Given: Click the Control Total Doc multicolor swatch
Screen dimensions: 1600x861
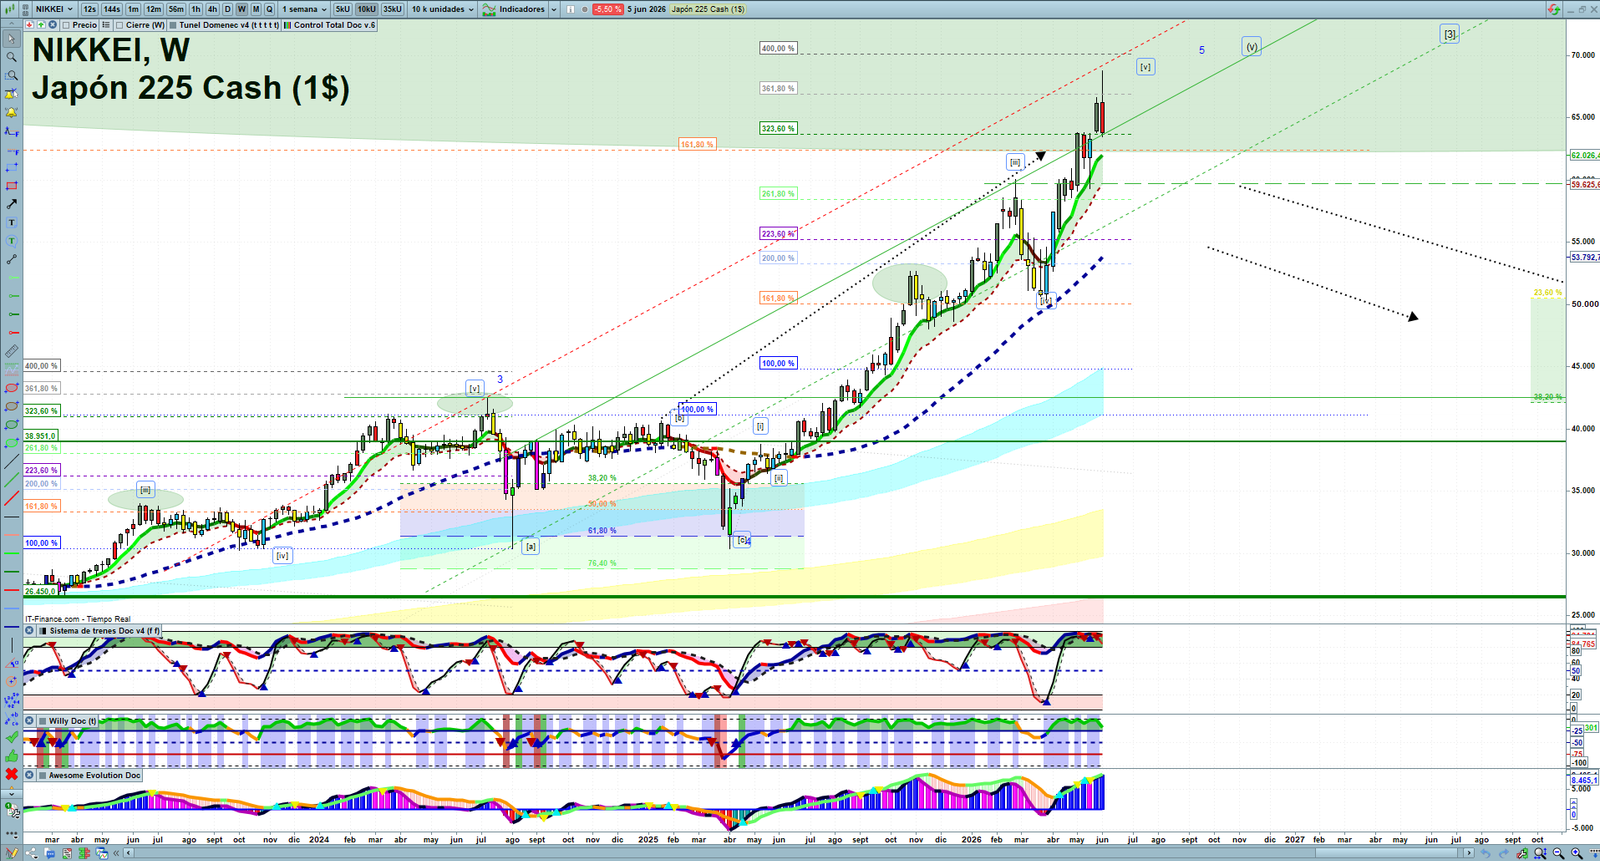Looking at the screenshot, I should [x=287, y=25].
